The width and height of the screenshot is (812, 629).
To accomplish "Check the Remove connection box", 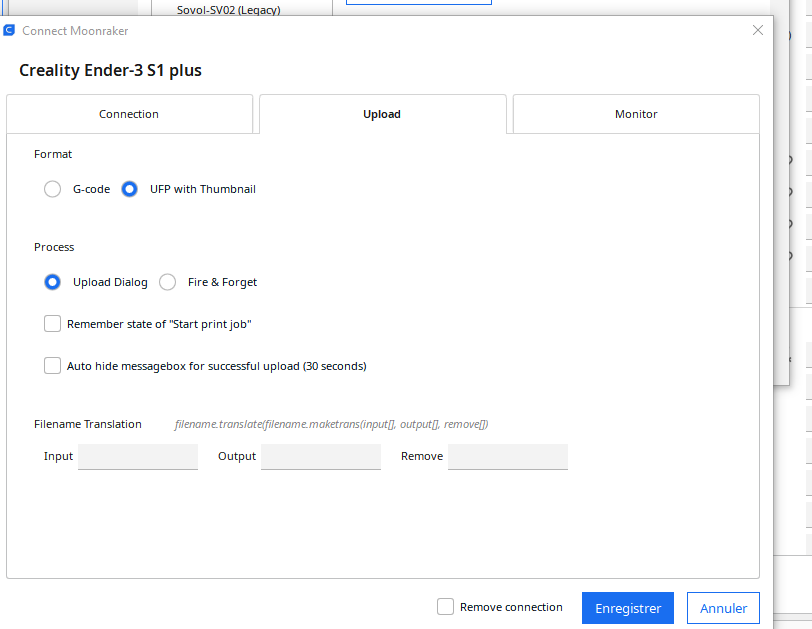I will coord(446,607).
